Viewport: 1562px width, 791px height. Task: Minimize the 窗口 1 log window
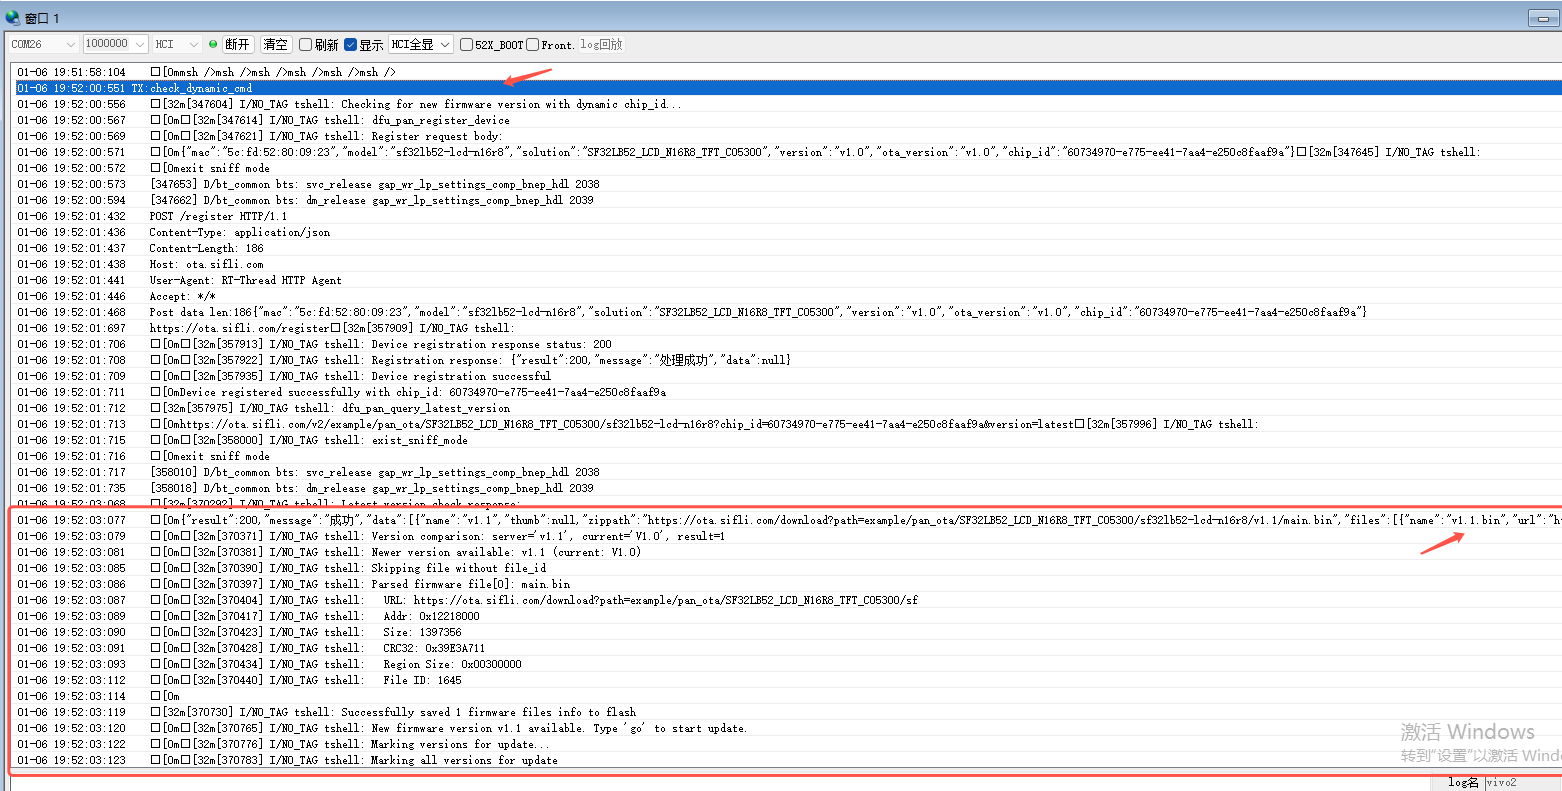point(1542,19)
